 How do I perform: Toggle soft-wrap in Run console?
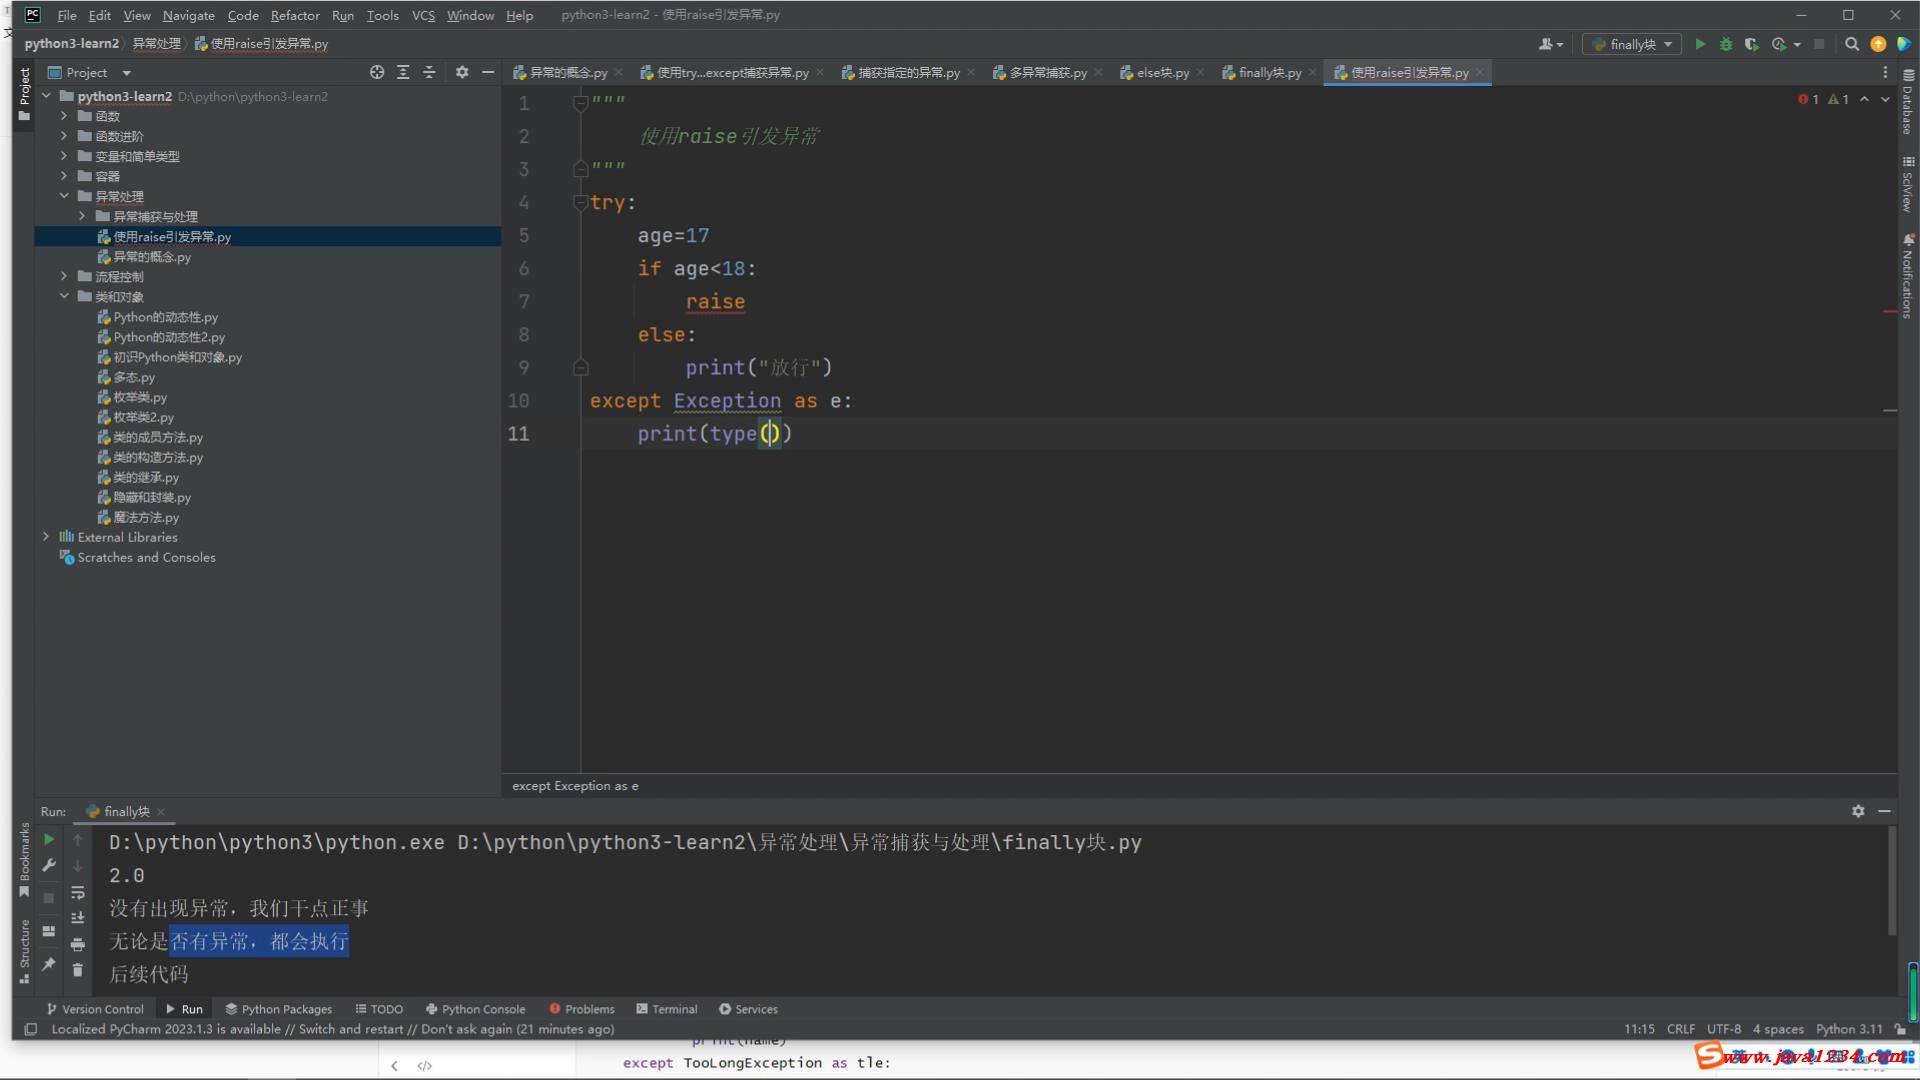78,892
